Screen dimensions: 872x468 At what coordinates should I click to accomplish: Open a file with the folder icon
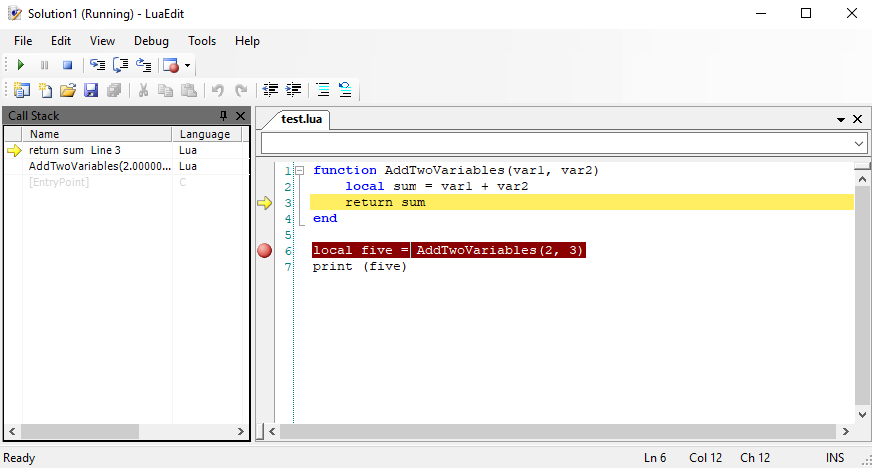pyautogui.click(x=68, y=90)
